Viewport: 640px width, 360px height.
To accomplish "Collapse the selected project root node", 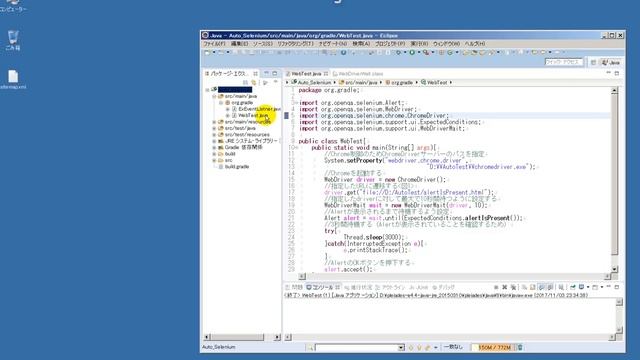I will point(207,90).
